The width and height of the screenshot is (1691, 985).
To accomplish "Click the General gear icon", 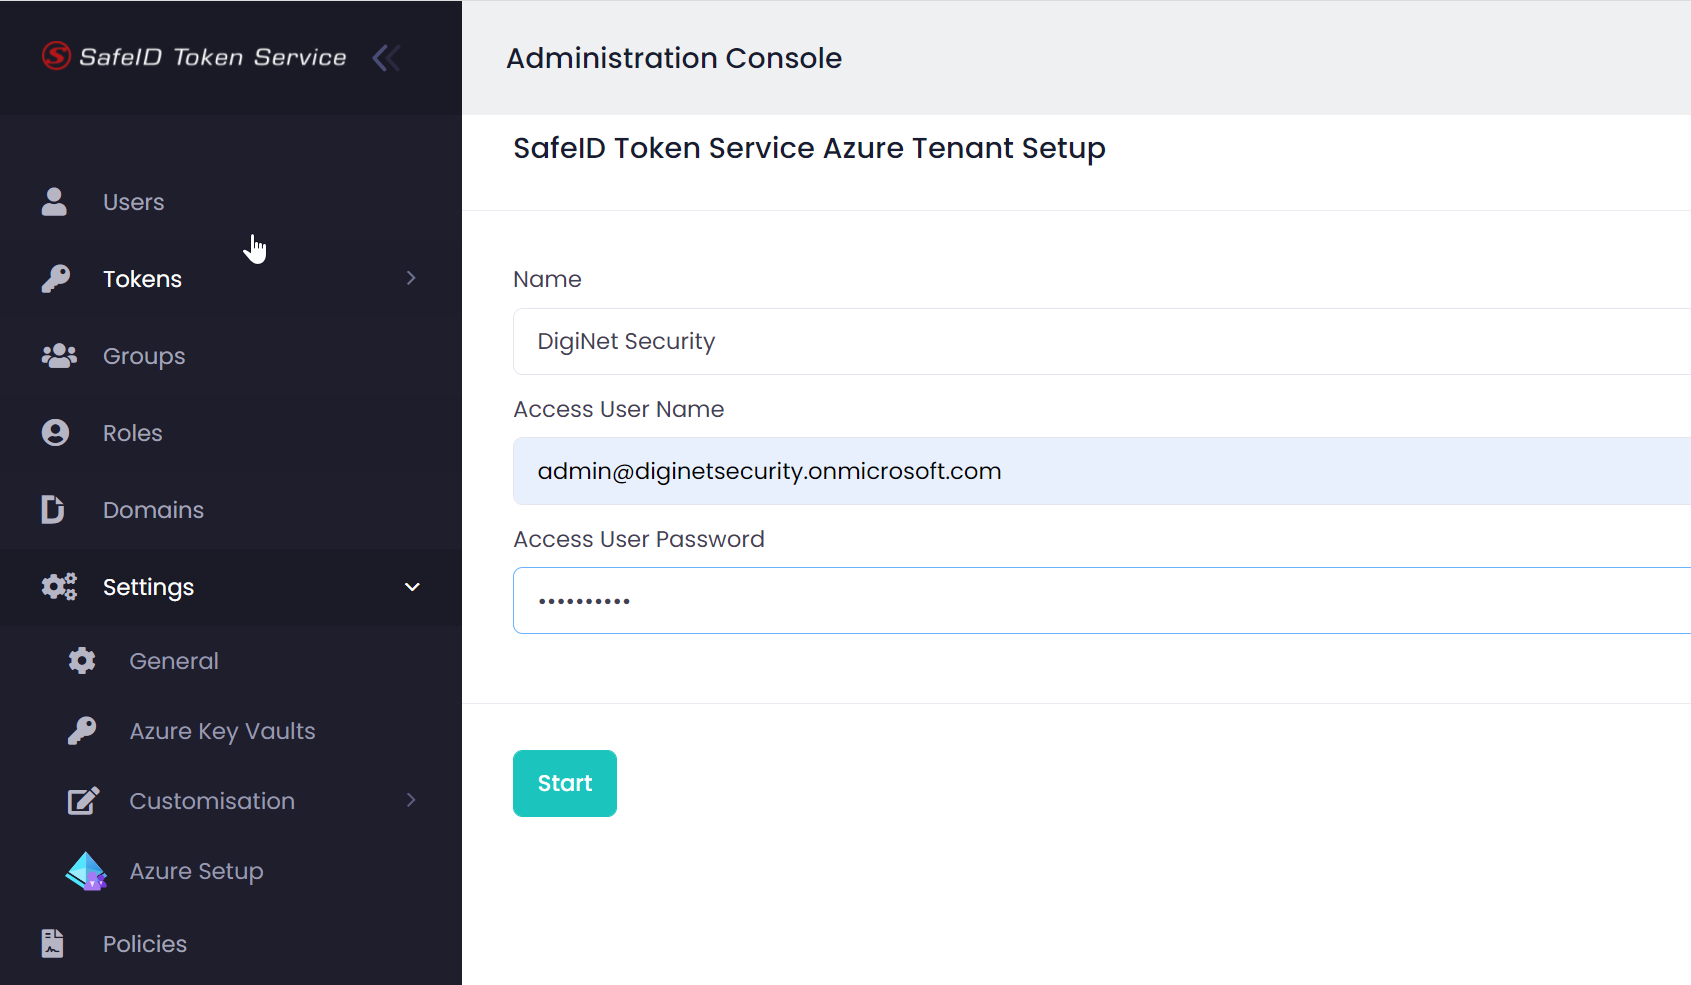I will click(x=82, y=661).
